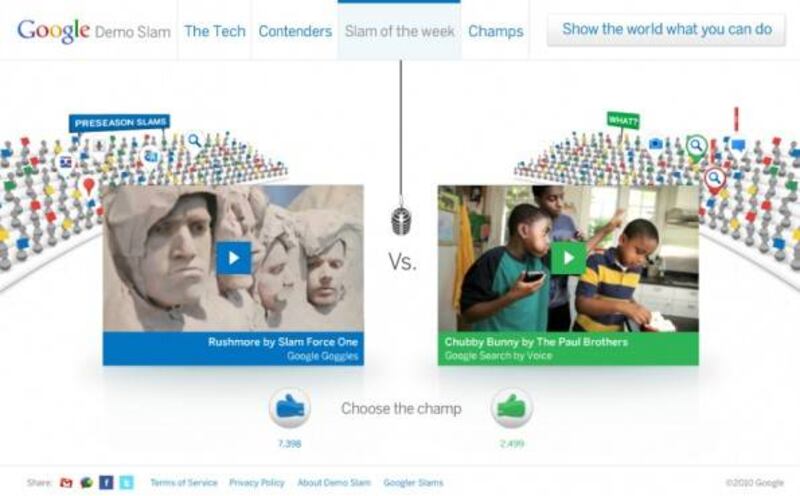Click the Preseason Slams sign
Image resolution: width=800 pixels, height=496 pixels.
point(119,122)
